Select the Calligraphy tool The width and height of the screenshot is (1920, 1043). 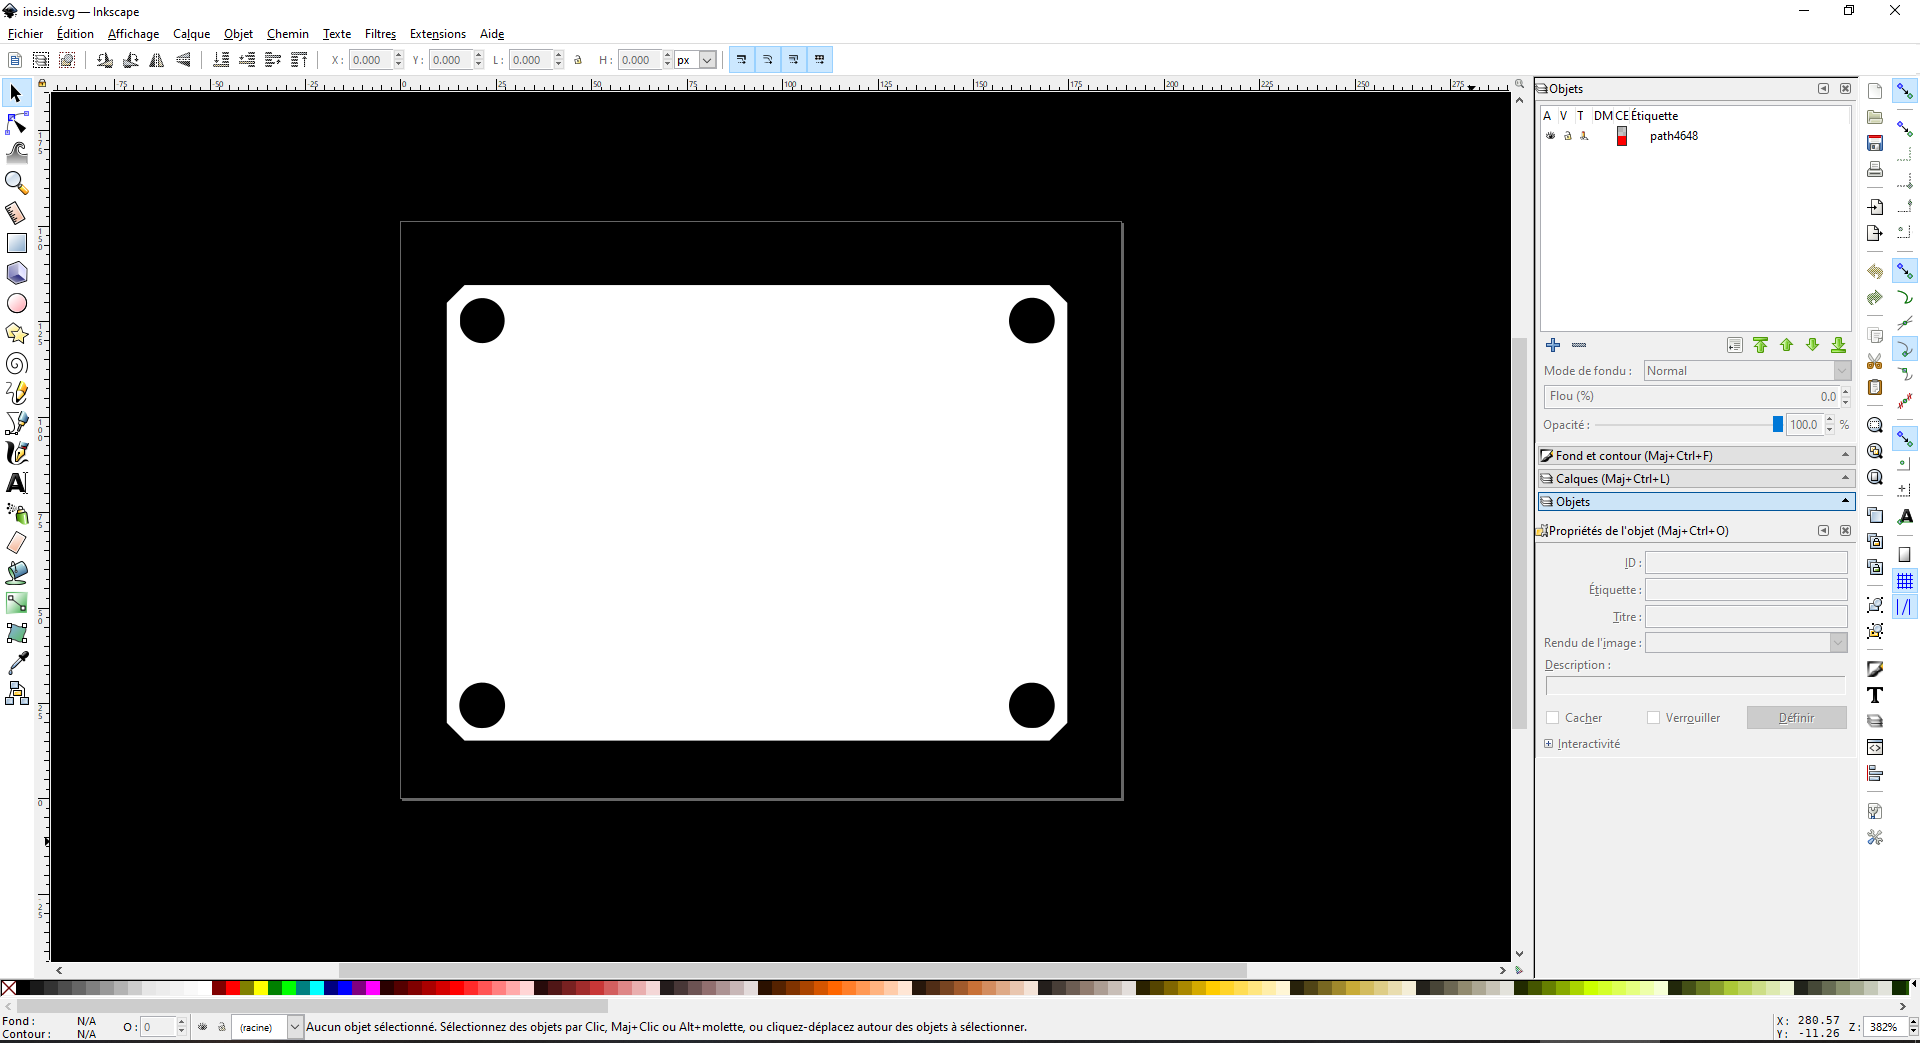[x=17, y=453]
